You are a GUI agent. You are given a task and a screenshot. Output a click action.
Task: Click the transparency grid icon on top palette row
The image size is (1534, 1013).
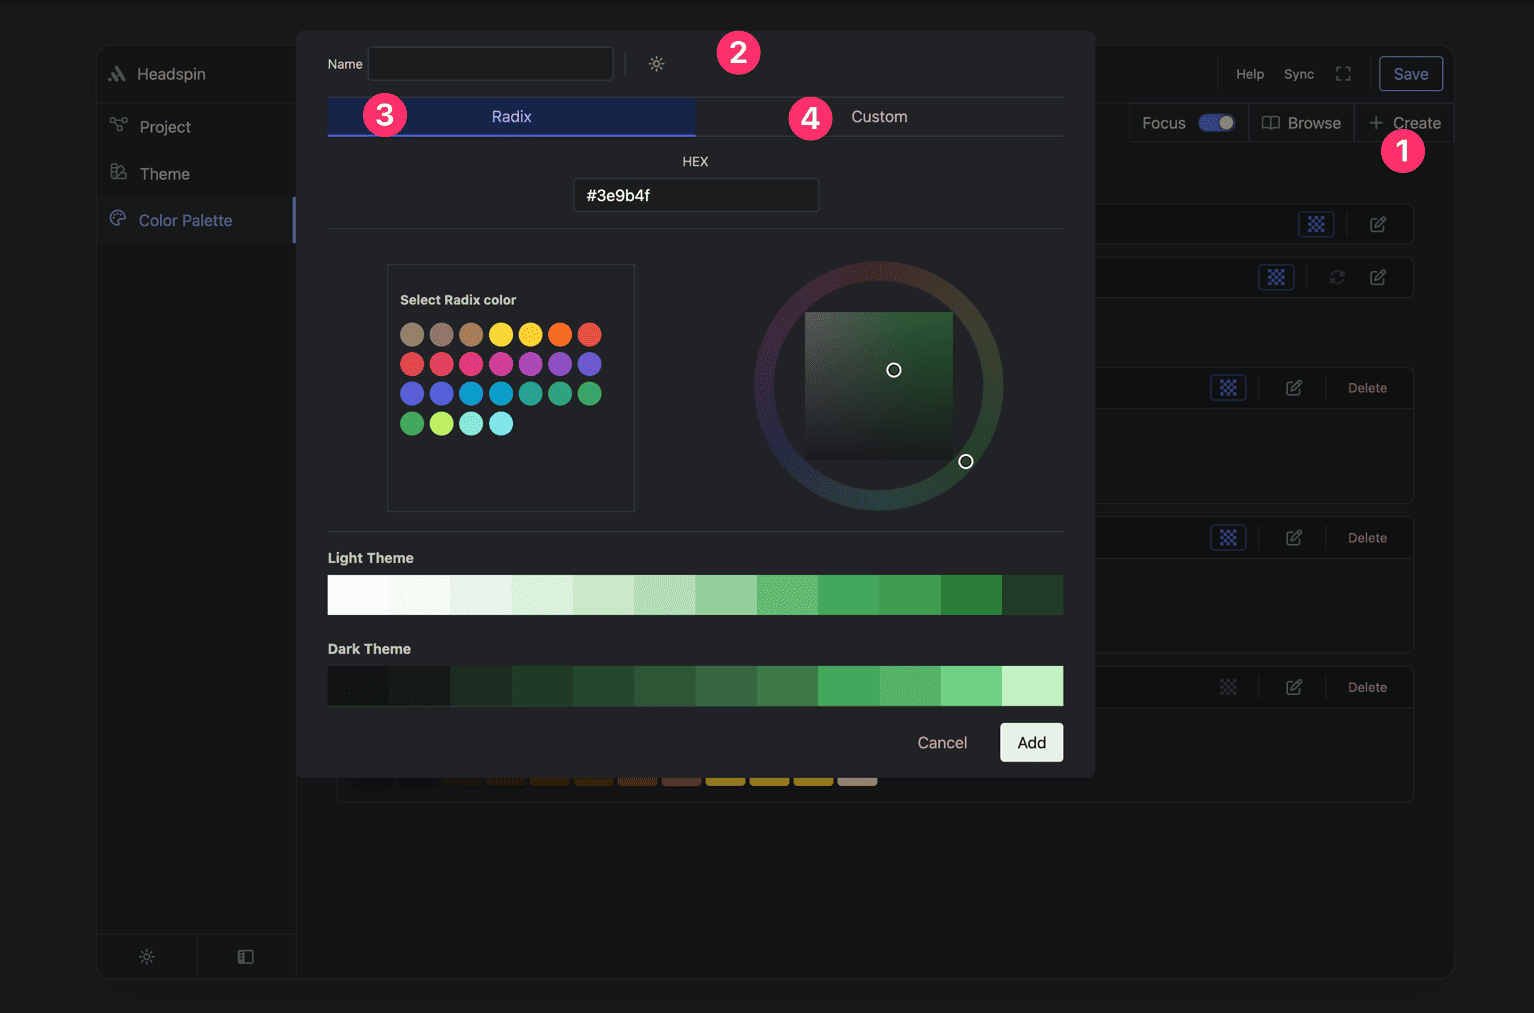point(1316,224)
